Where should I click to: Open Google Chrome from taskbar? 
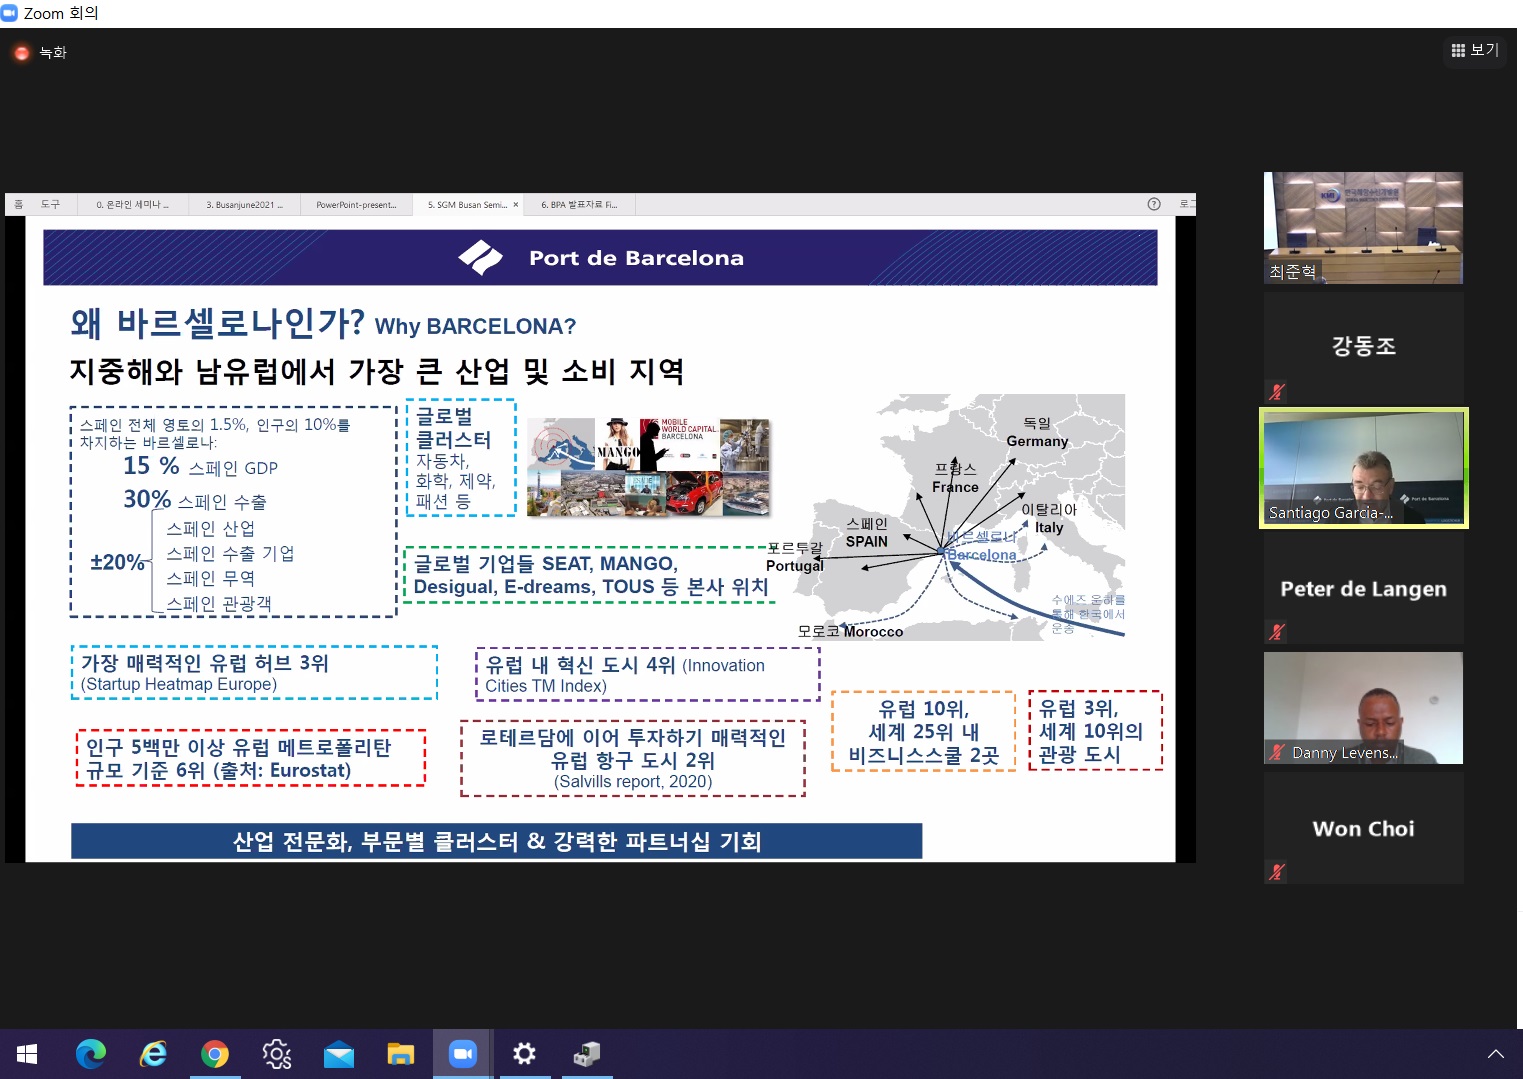click(x=215, y=1054)
